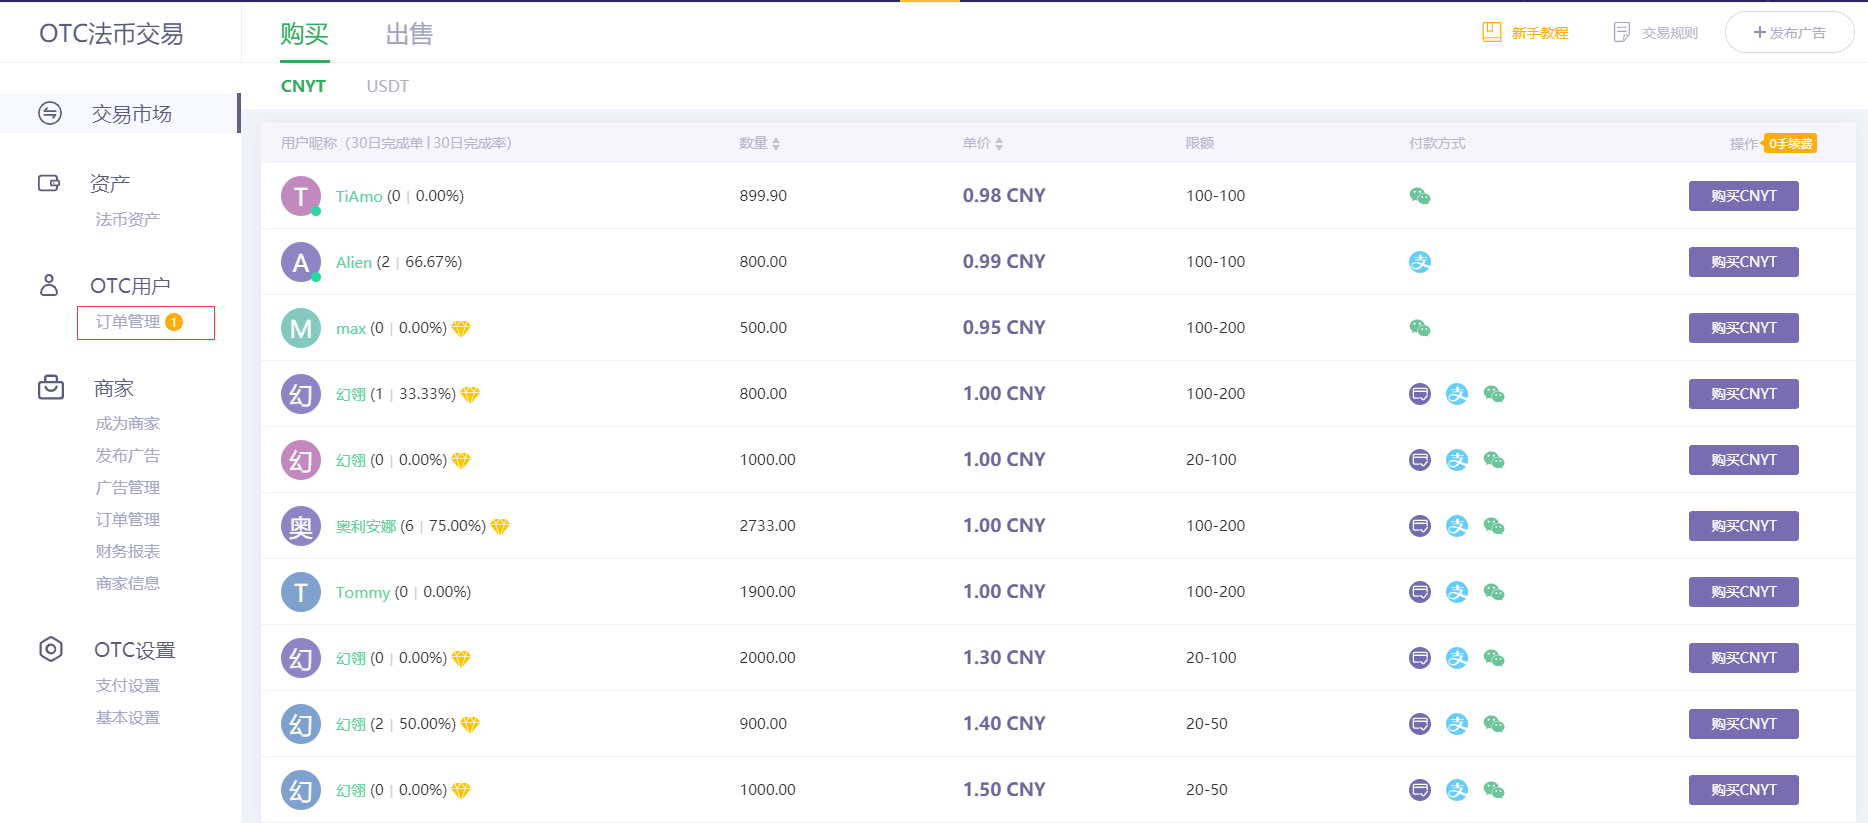Image resolution: width=1868 pixels, height=823 pixels.
Task: Open 商家信息 in sidebar
Action: click(127, 583)
